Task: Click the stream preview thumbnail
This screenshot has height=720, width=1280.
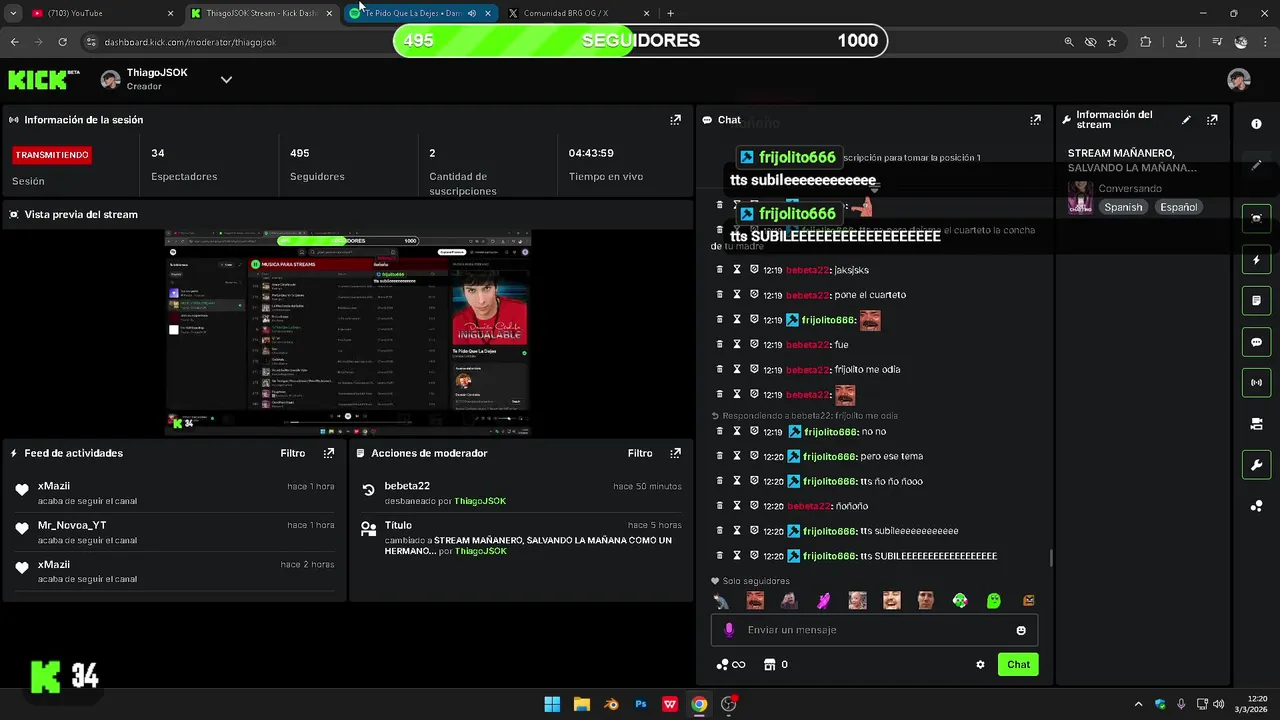Action: (347, 333)
